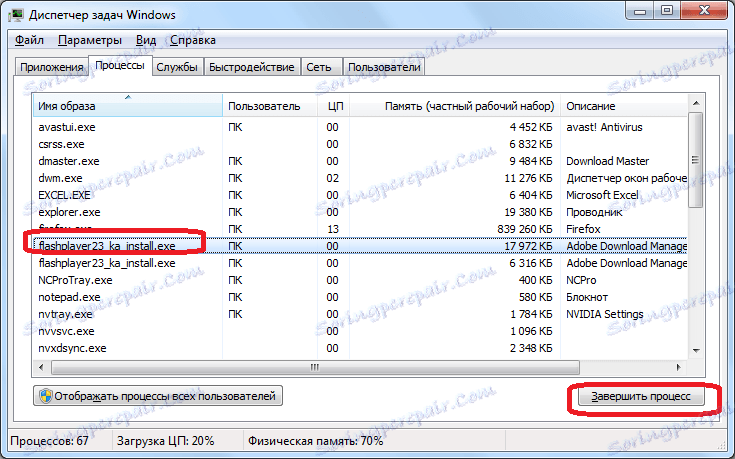The image size is (735, 459).
Task: Open the Справка menu
Action: click(x=193, y=40)
